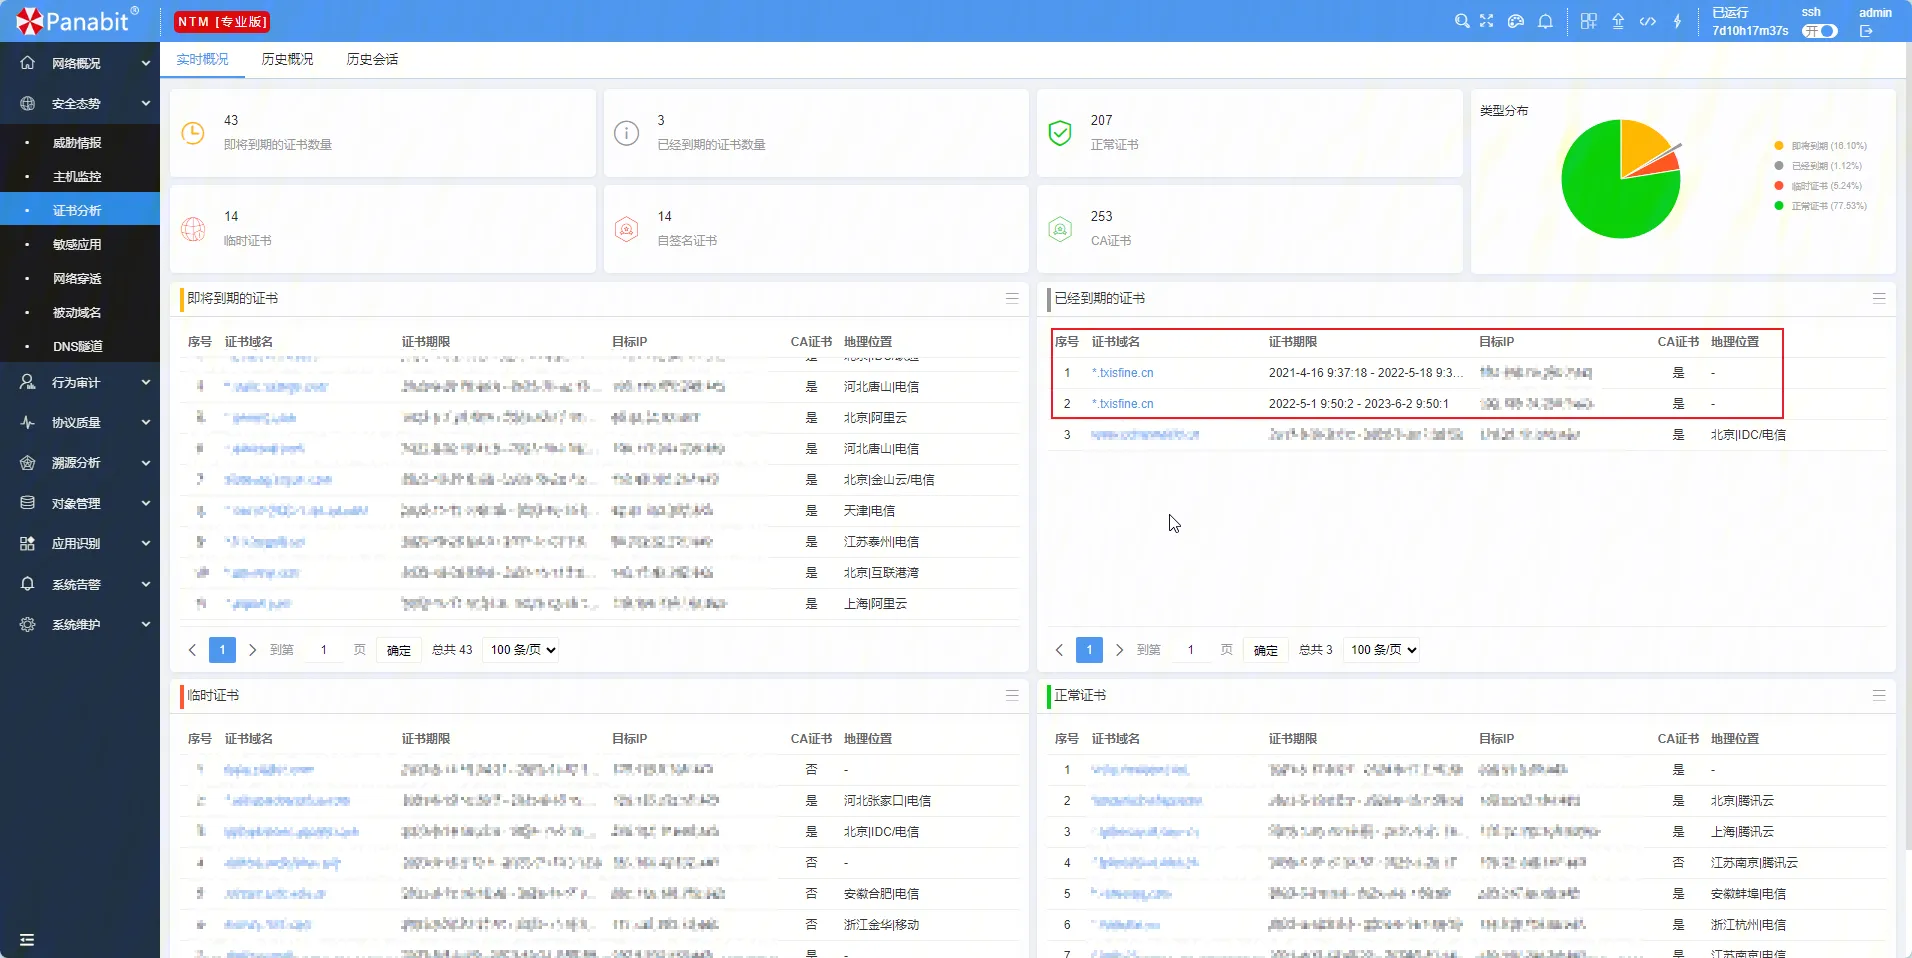The height and width of the screenshot is (958, 1912).
Task: Collapse sidebar using bottom-left menu icon
Action: coord(27,939)
